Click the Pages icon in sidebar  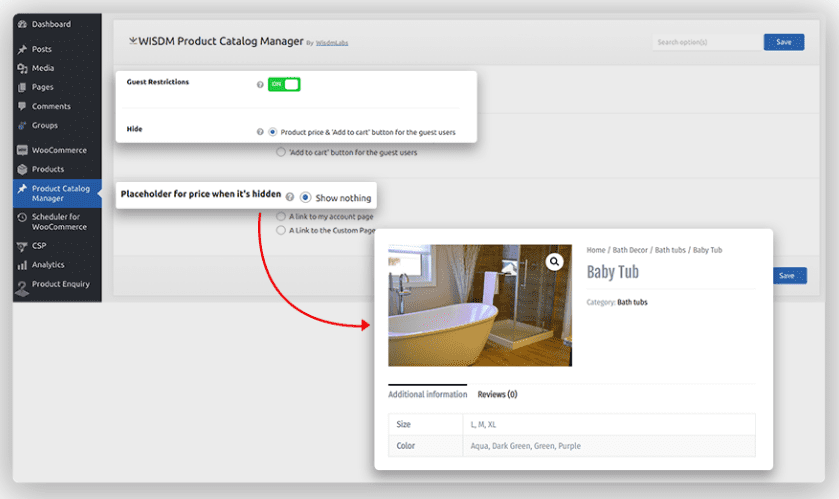point(22,87)
